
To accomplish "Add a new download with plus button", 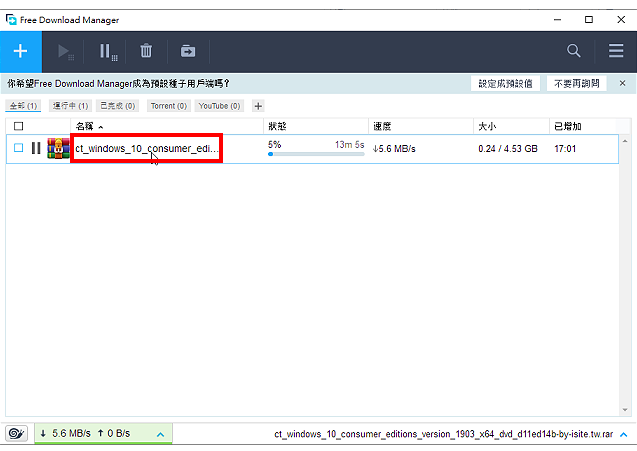I will 20,52.
